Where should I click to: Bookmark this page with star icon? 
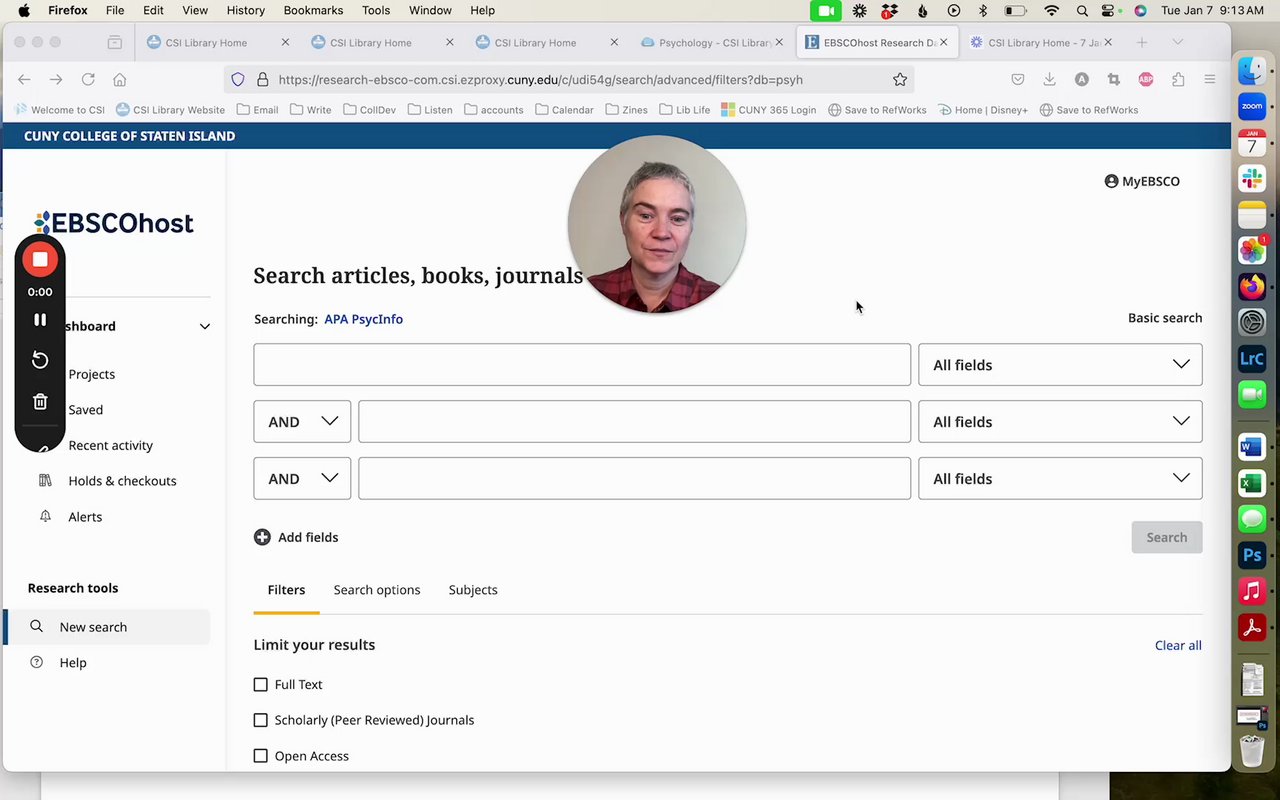[900, 80]
